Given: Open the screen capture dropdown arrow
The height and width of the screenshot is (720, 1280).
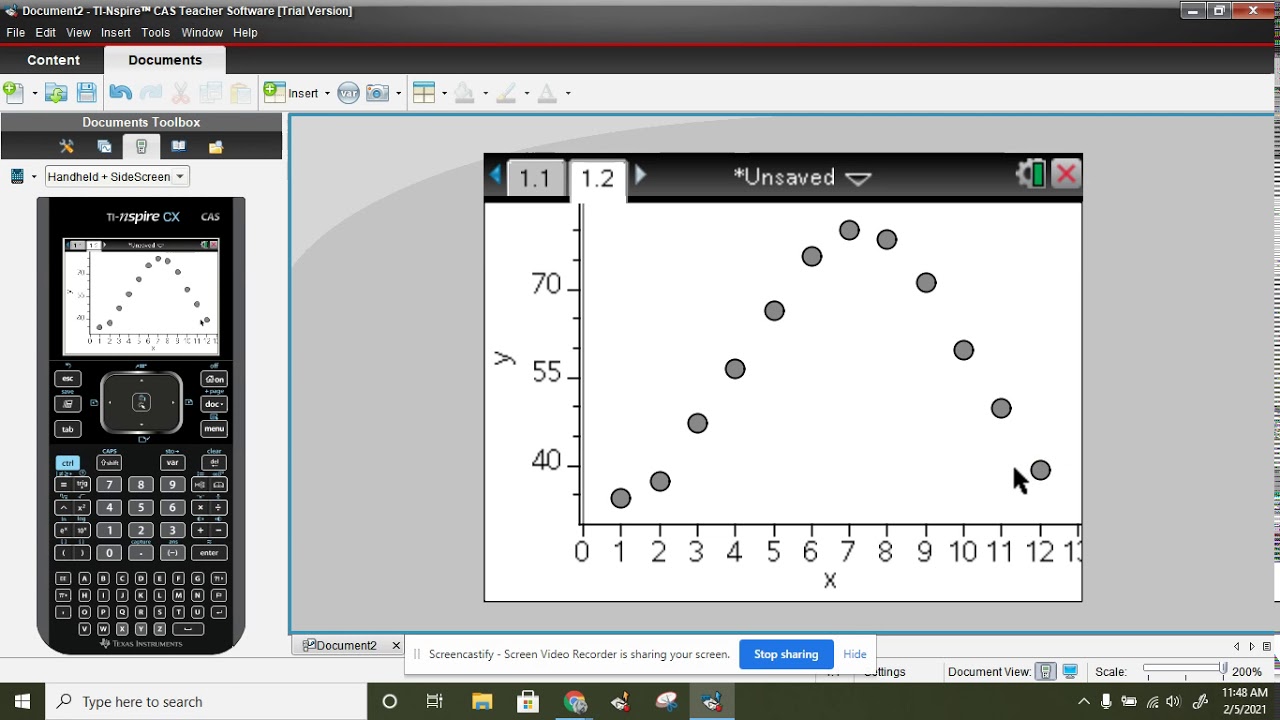Looking at the screenshot, I should click(x=398, y=94).
